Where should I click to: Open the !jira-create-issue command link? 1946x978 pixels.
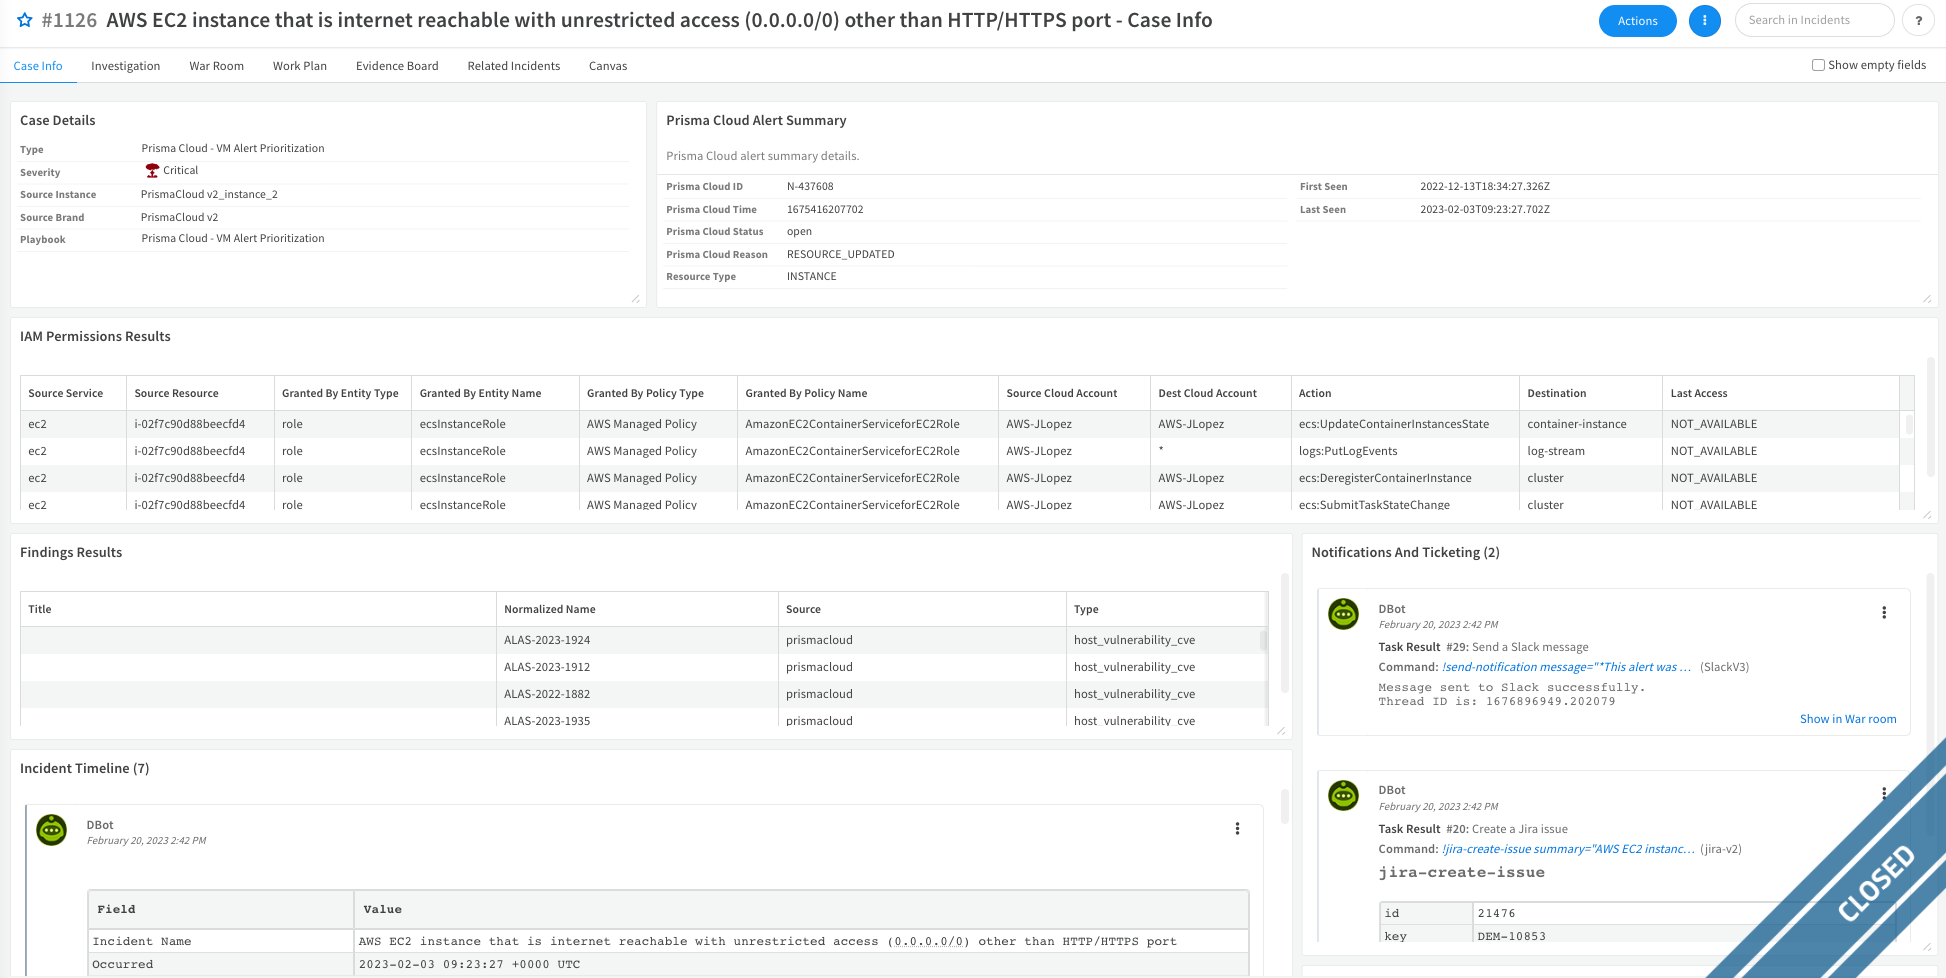coord(1568,849)
